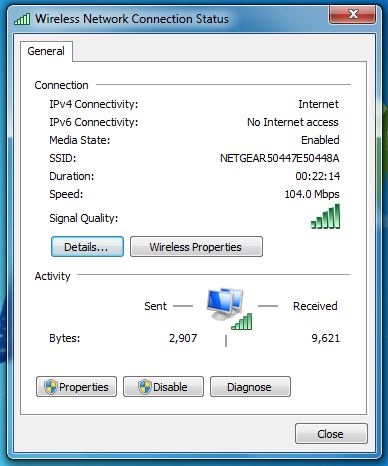The height and width of the screenshot is (466, 388).
Task: Click the Media State value Enabled
Action: point(320,140)
